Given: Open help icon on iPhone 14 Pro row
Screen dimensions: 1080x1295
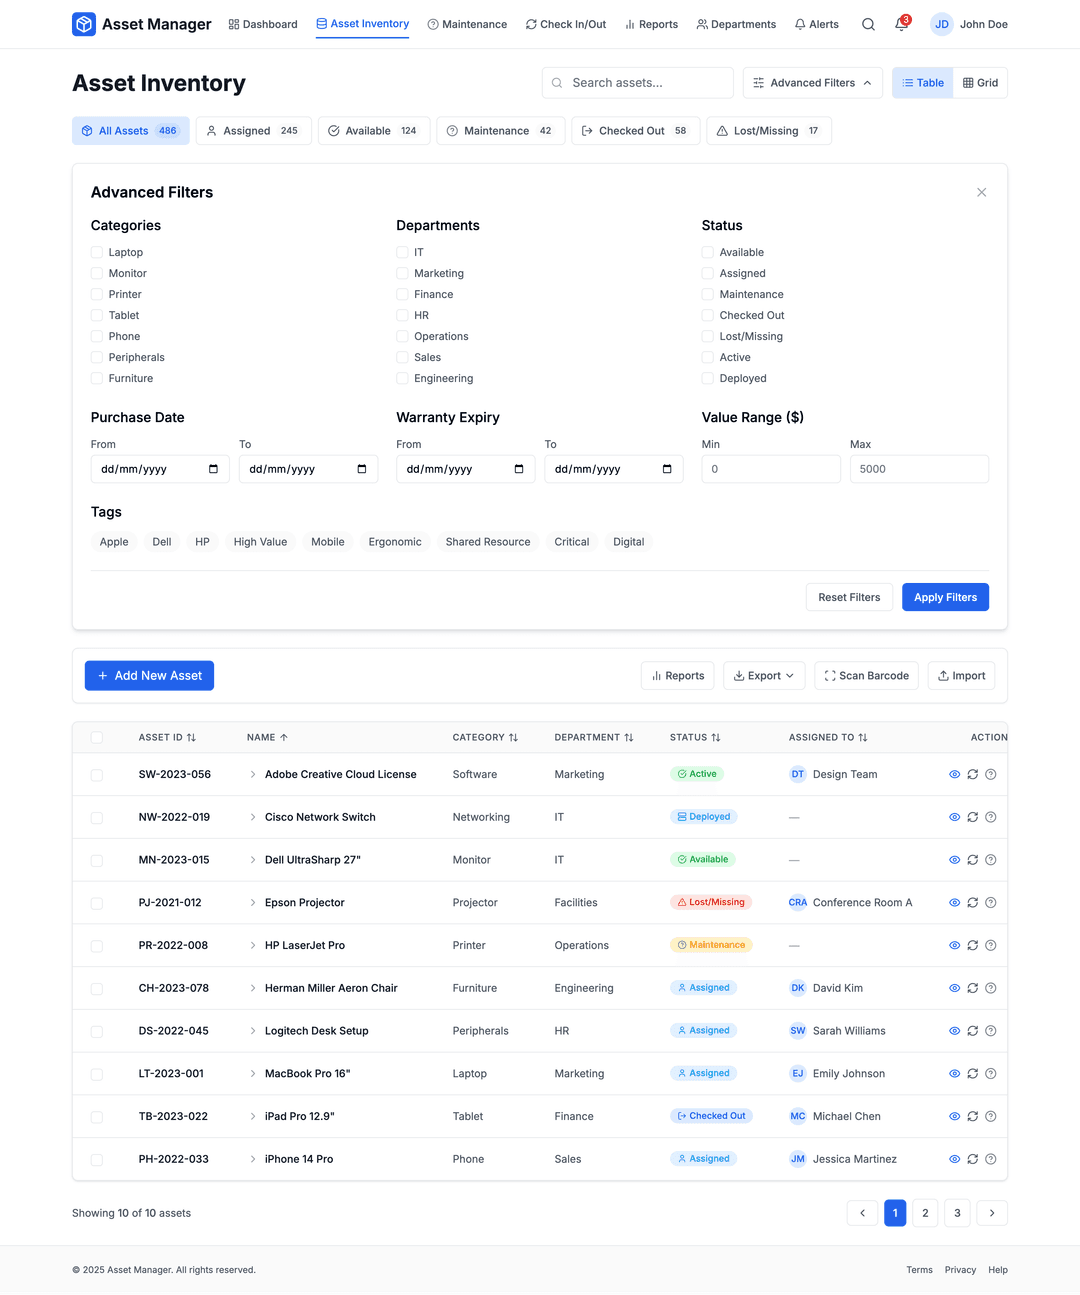Looking at the screenshot, I should click(990, 1159).
